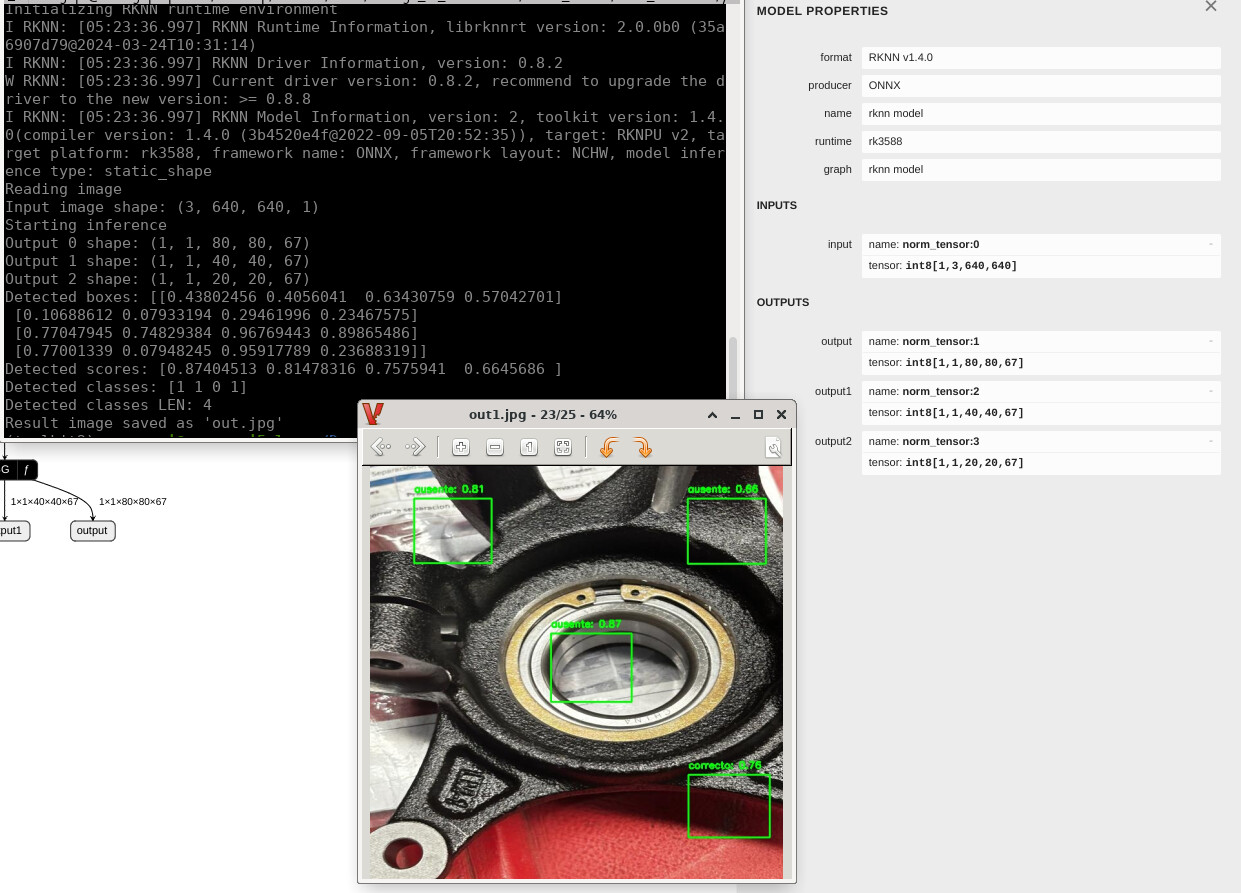The image size is (1241, 893).
Task: Click the 'f' function node block
Action: click(x=26, y=469)
